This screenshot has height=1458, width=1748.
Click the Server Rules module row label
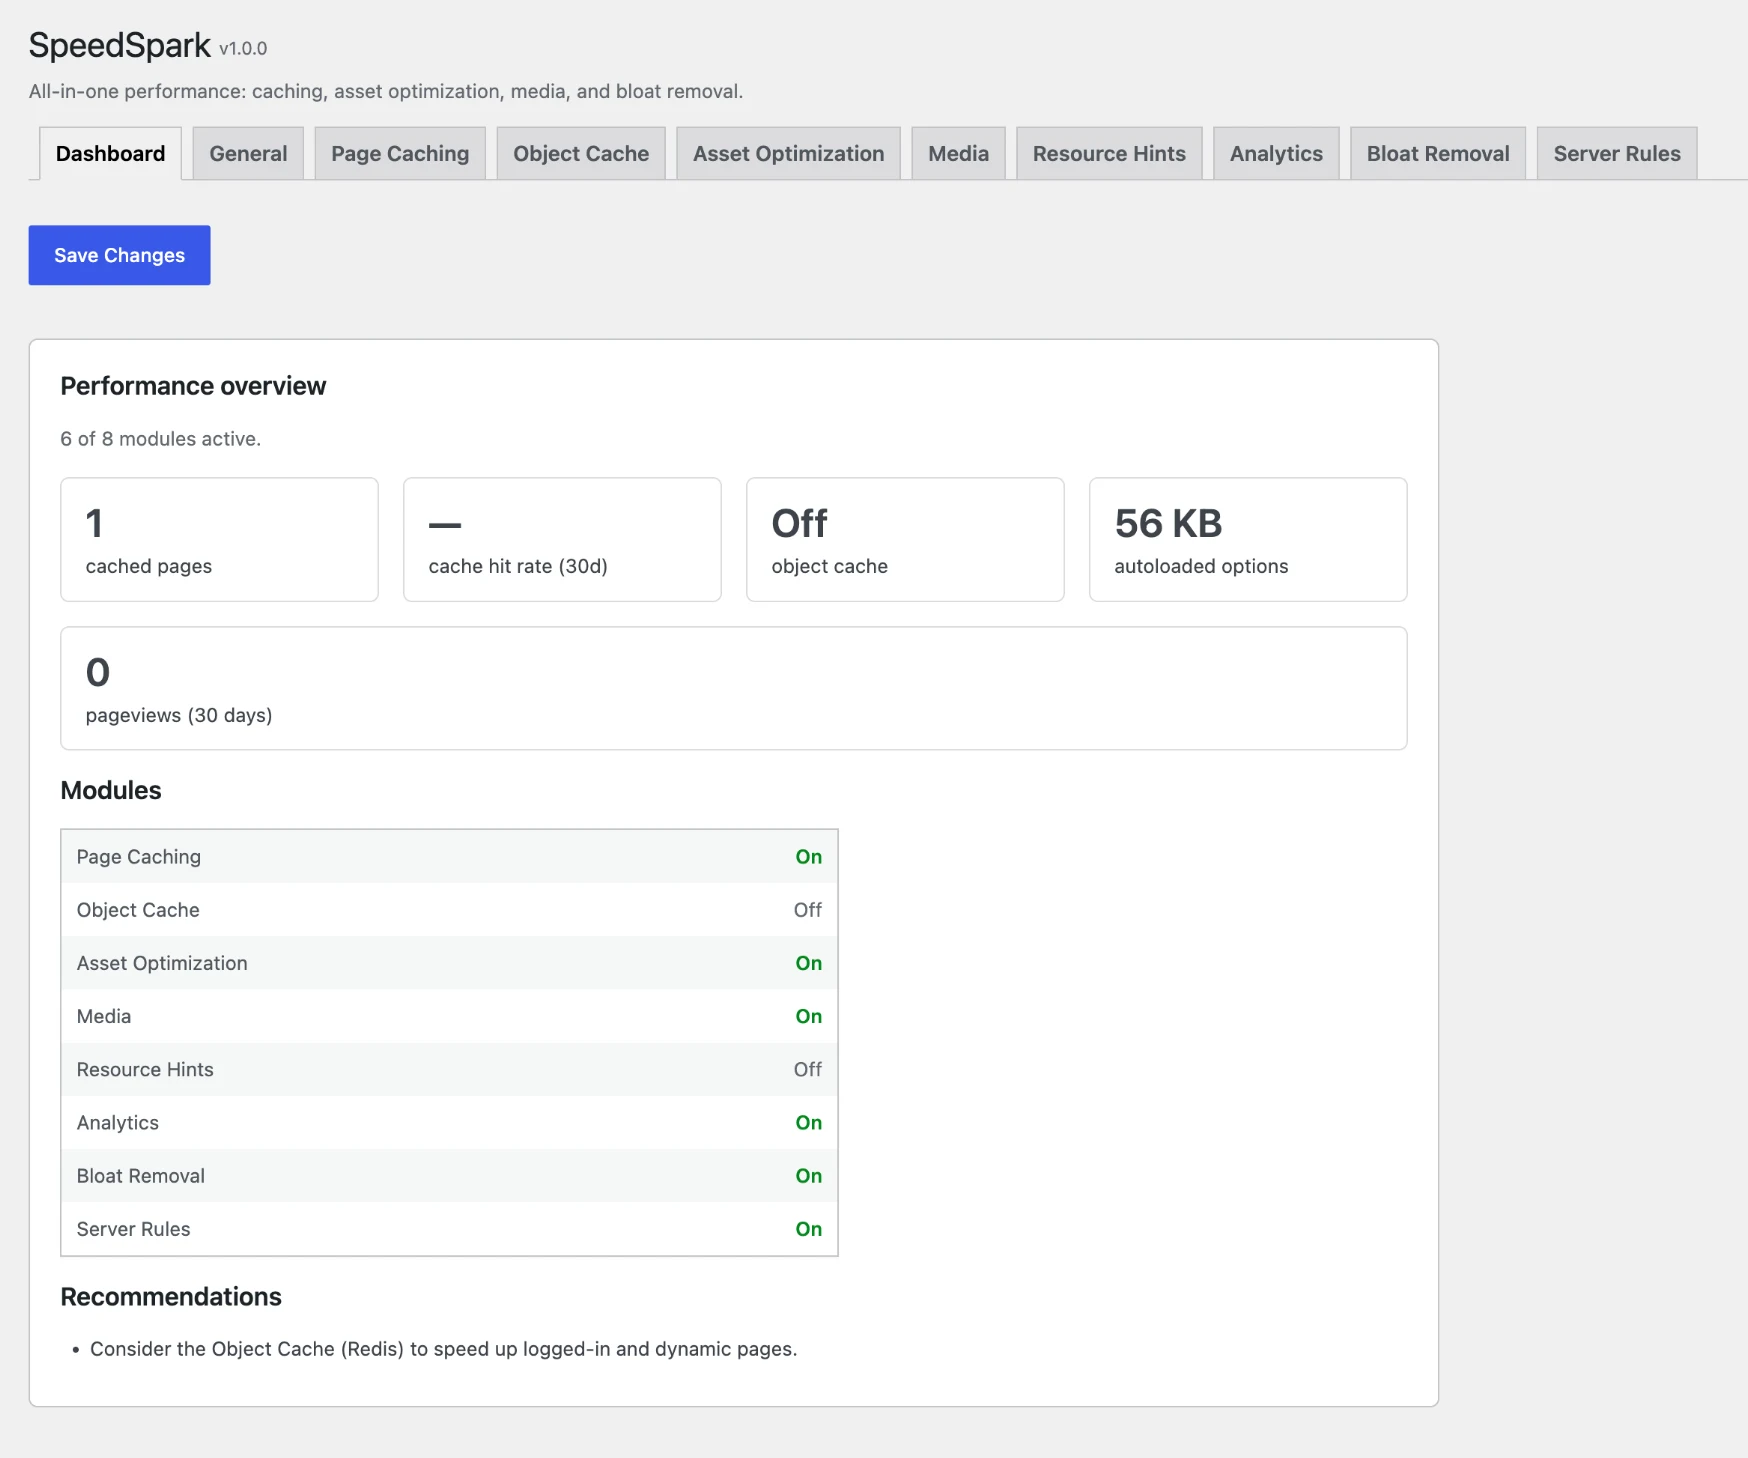click(x=133, y=1229)
